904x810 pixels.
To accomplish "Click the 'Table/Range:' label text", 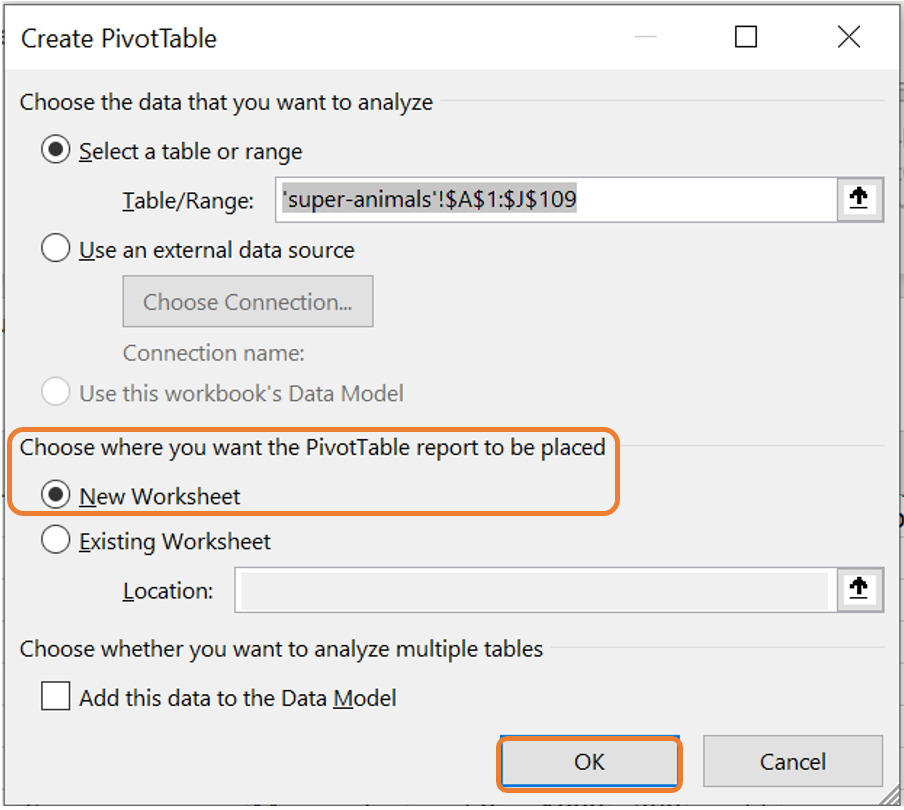I will pos(188,201).
